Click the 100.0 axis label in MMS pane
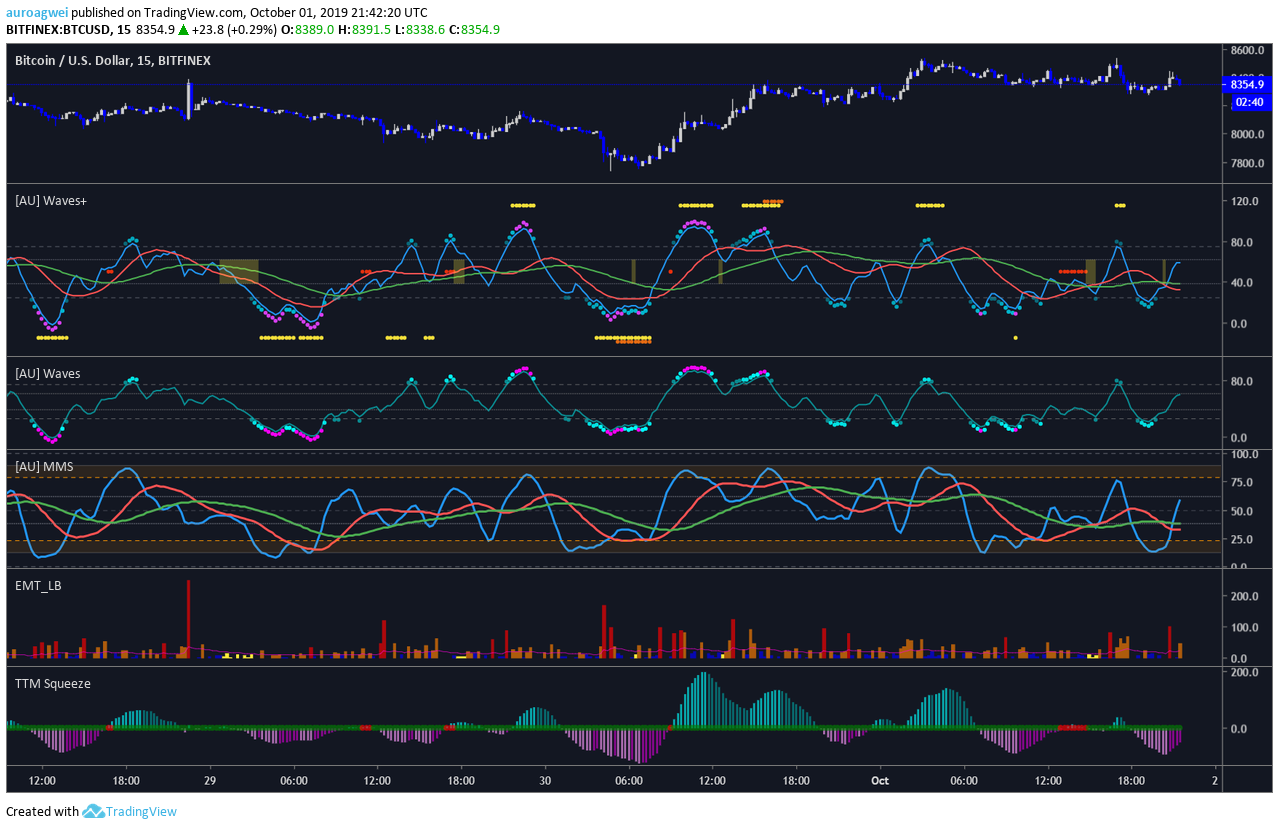This screenshot has height=829, width=1279. pyautogui.click(x=1245, y=455)
